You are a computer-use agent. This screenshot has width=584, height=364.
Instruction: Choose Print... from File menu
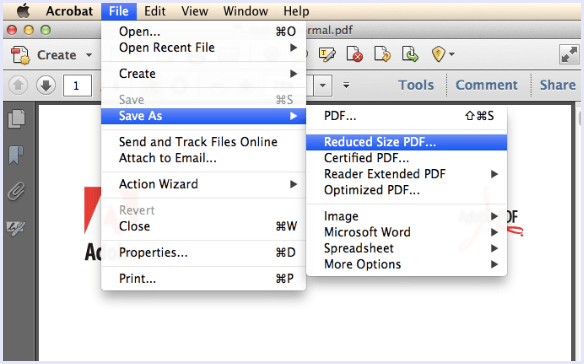(x=203, y=279)
